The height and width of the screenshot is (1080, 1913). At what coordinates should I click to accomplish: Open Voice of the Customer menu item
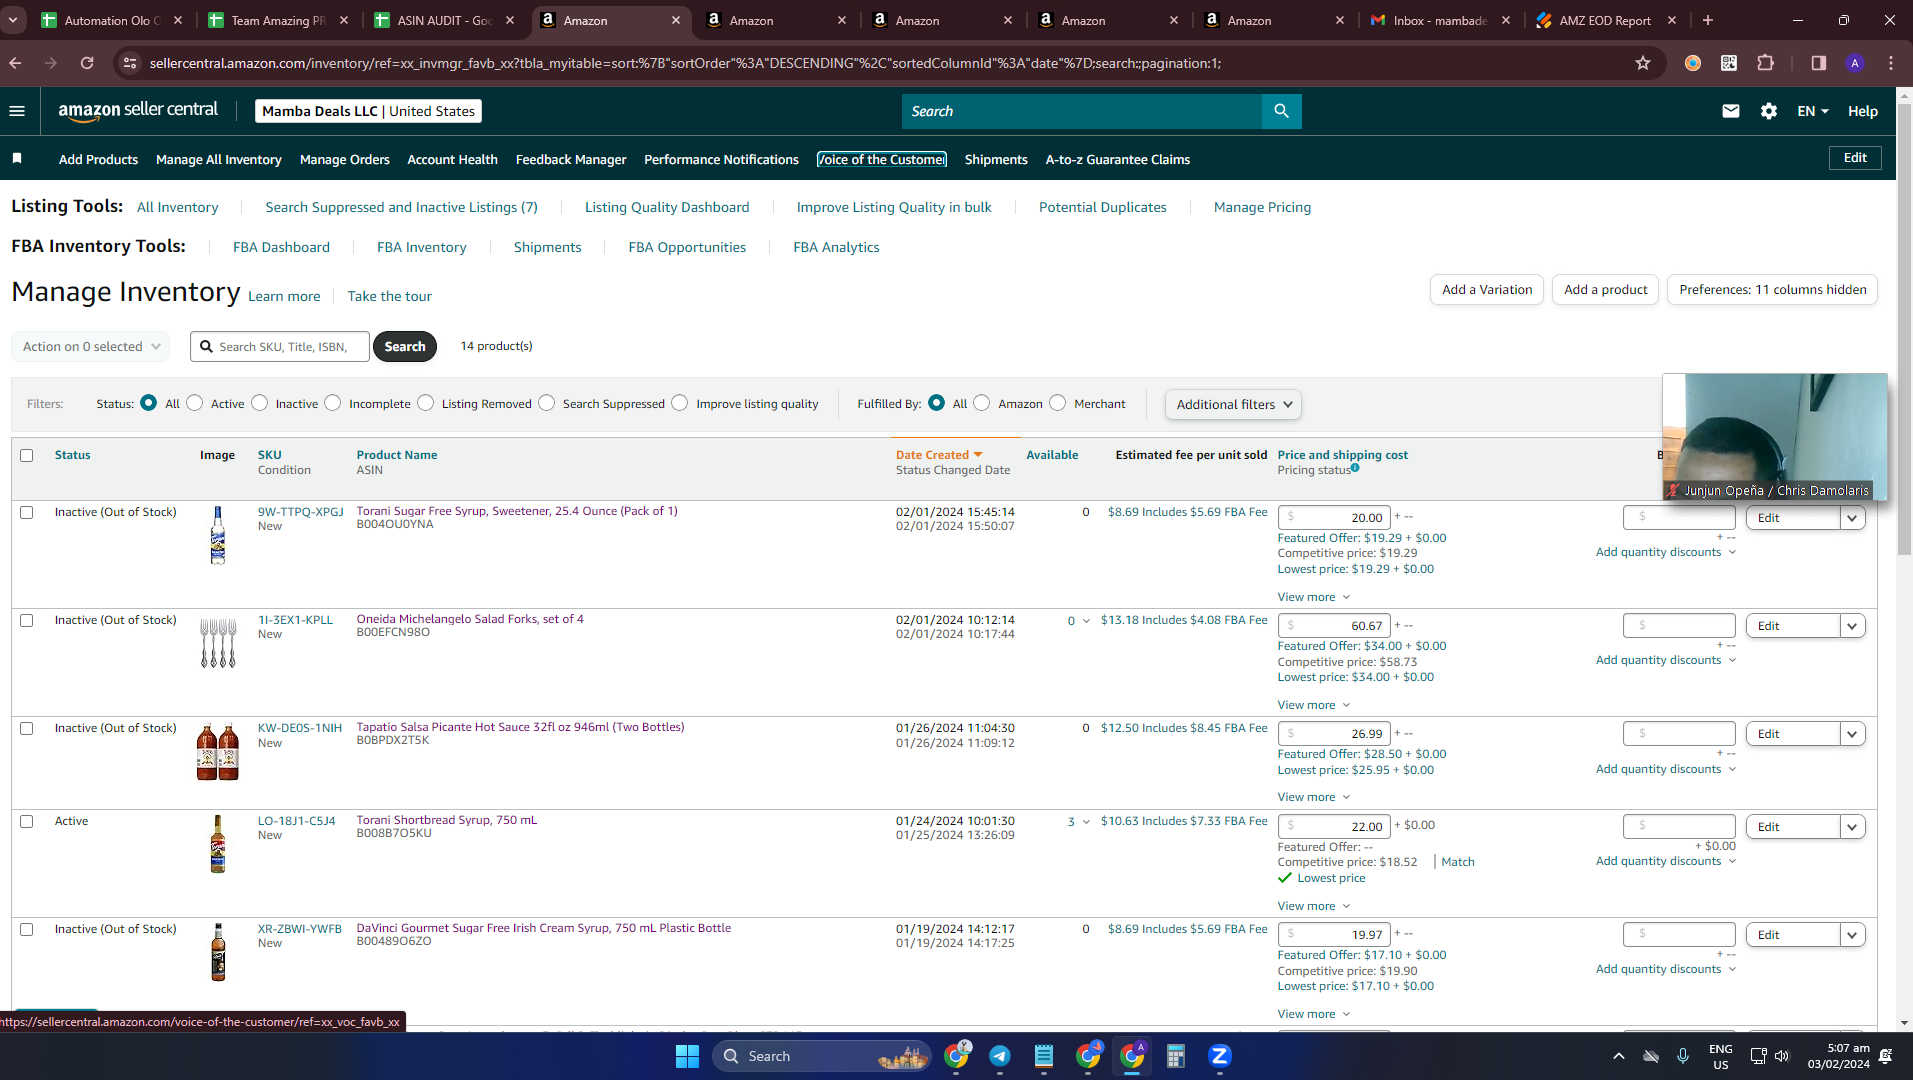881,159
